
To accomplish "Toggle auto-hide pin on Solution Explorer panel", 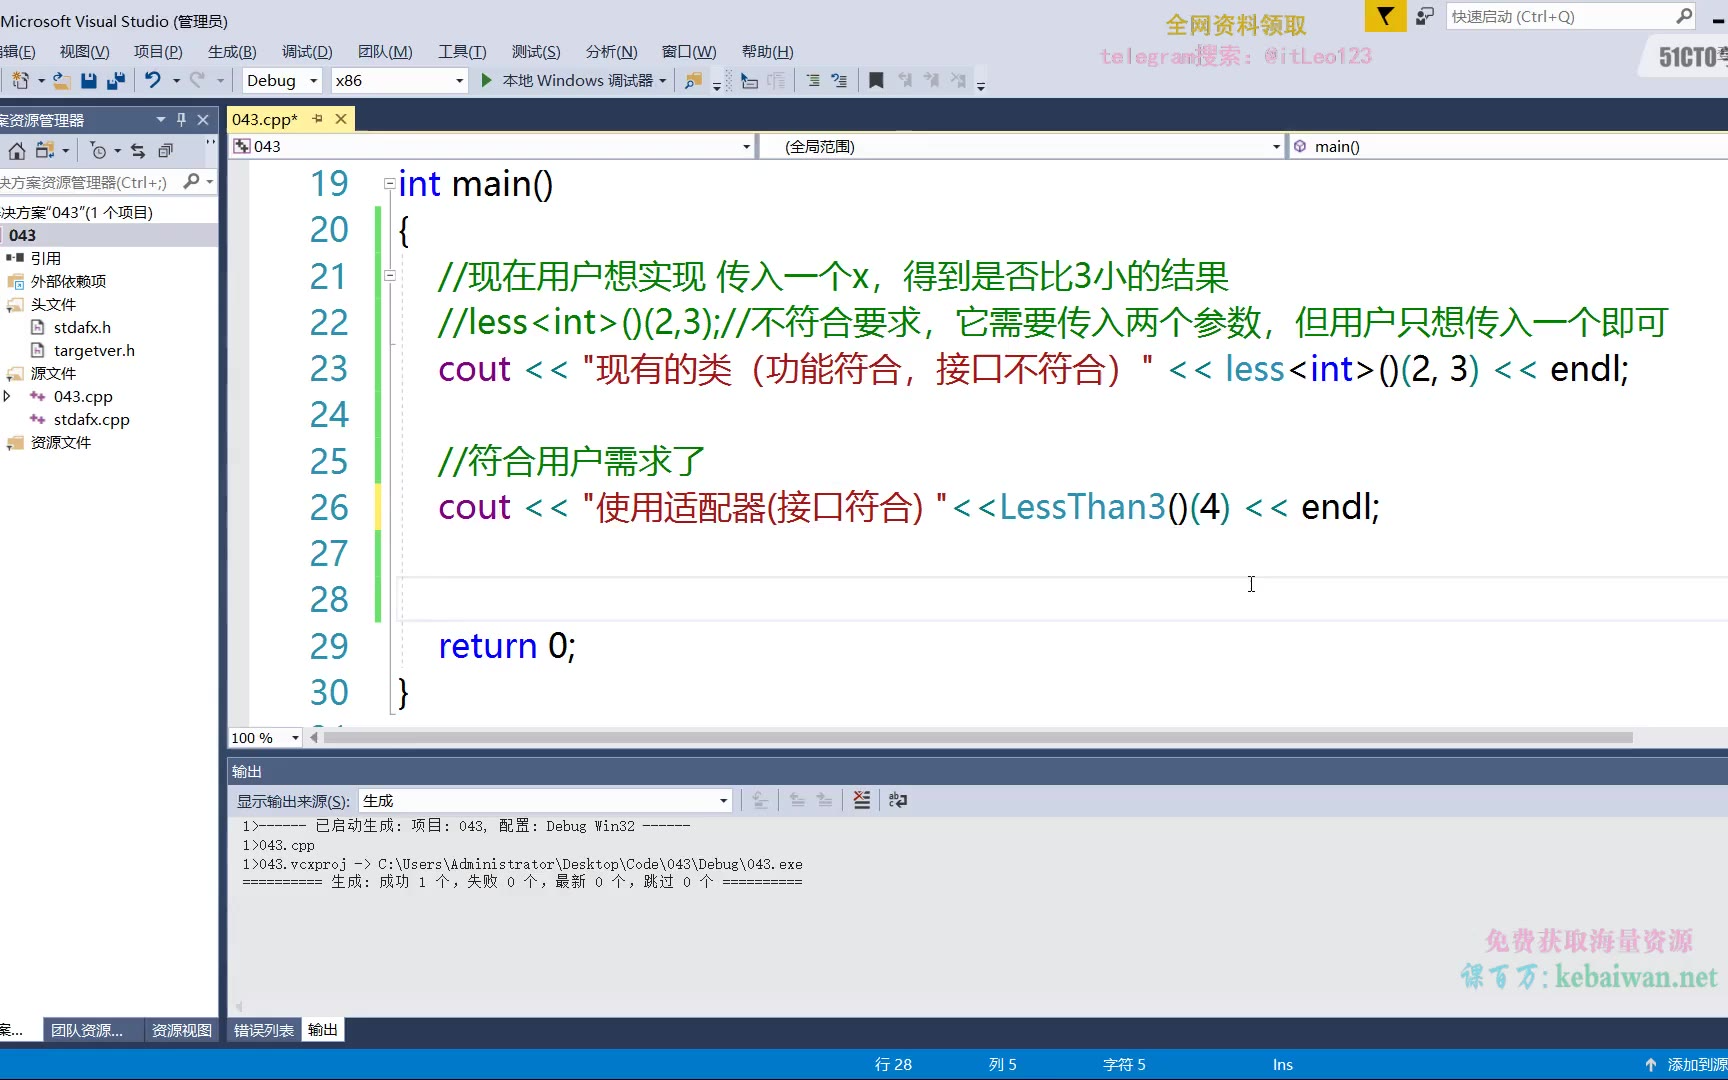I will 181,120.
